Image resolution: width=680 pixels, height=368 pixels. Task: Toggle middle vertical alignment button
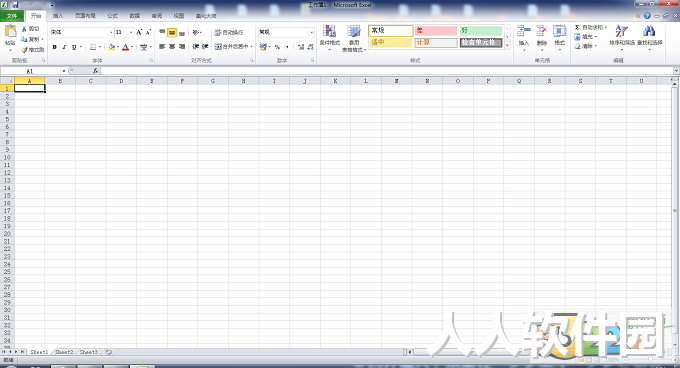(x=172, y=33)
